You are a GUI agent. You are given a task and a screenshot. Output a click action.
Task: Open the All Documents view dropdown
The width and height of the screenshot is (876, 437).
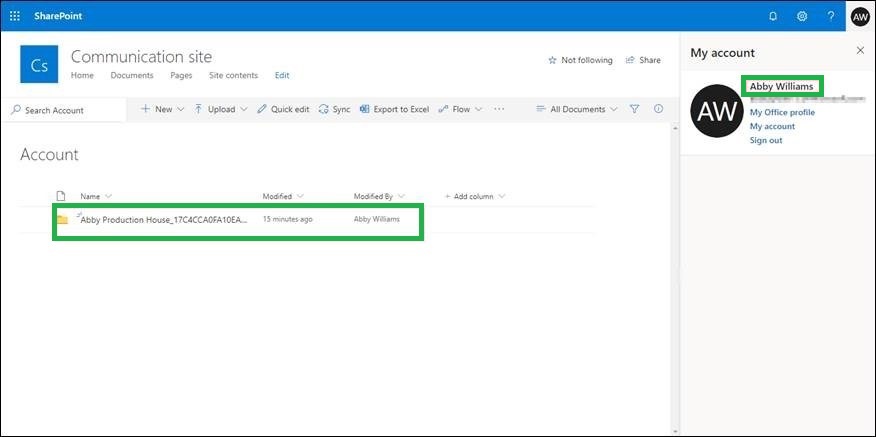point(577,110)
